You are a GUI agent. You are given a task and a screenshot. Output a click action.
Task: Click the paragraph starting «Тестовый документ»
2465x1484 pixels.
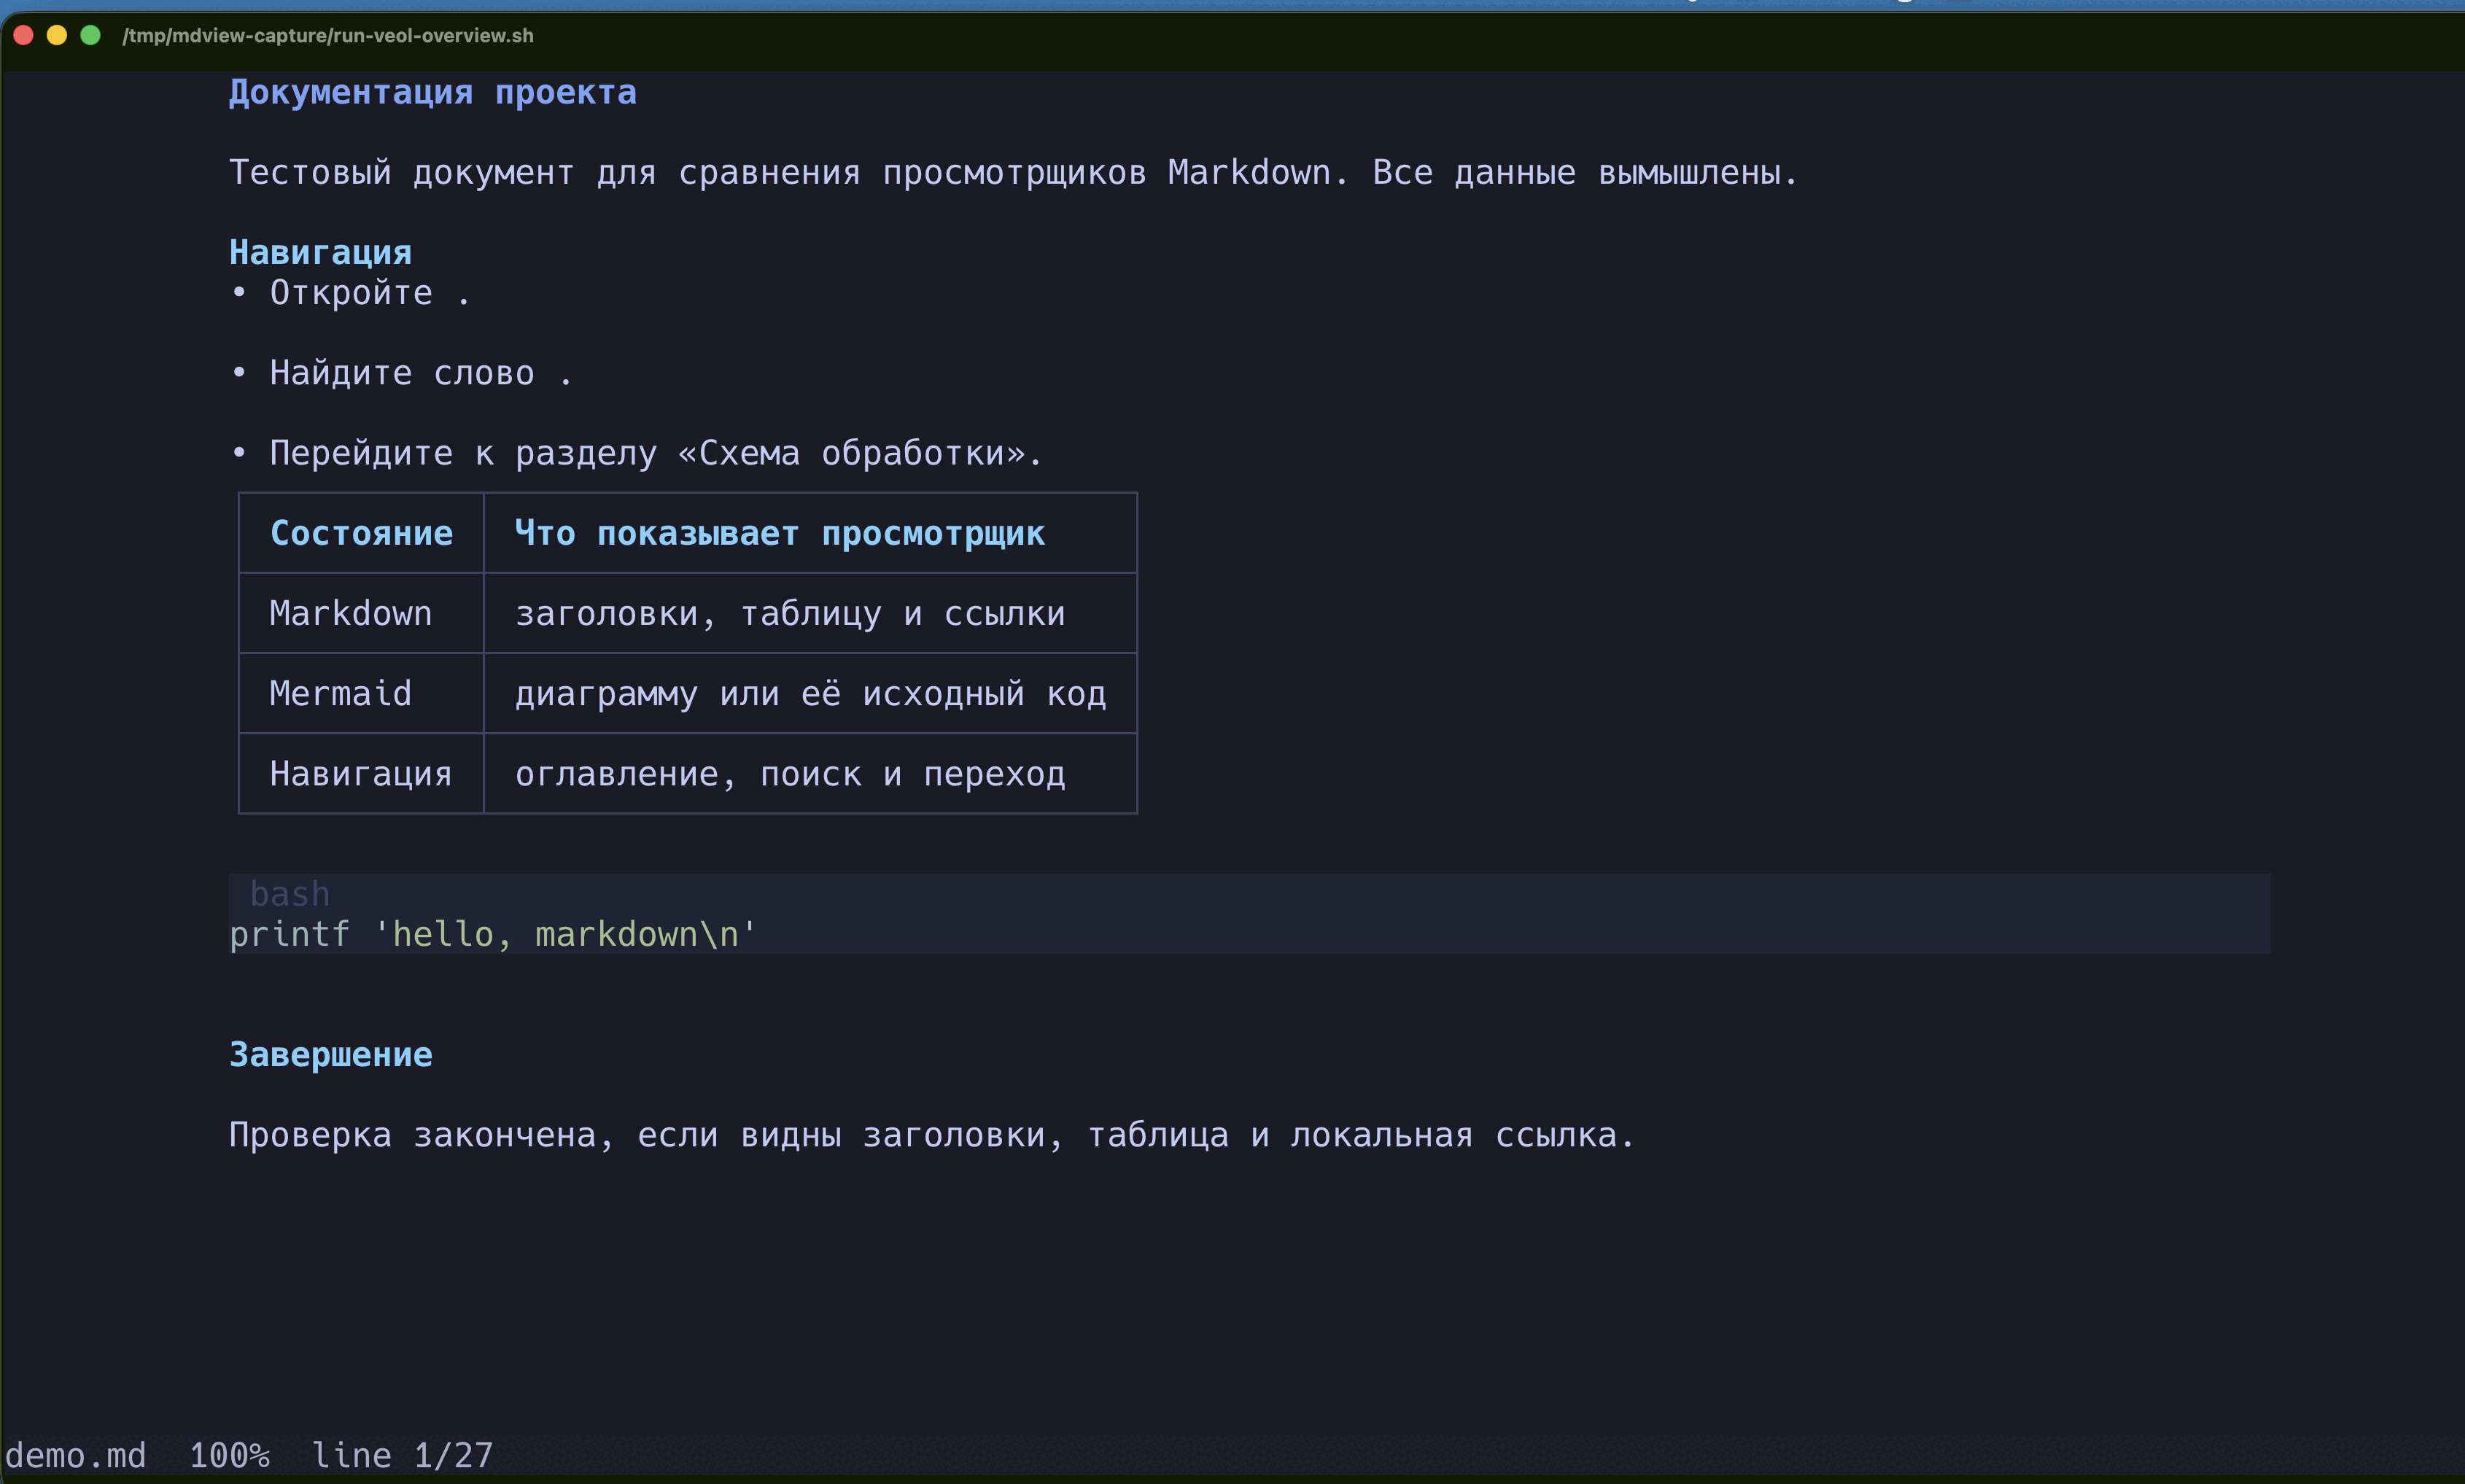point(1012,172)
